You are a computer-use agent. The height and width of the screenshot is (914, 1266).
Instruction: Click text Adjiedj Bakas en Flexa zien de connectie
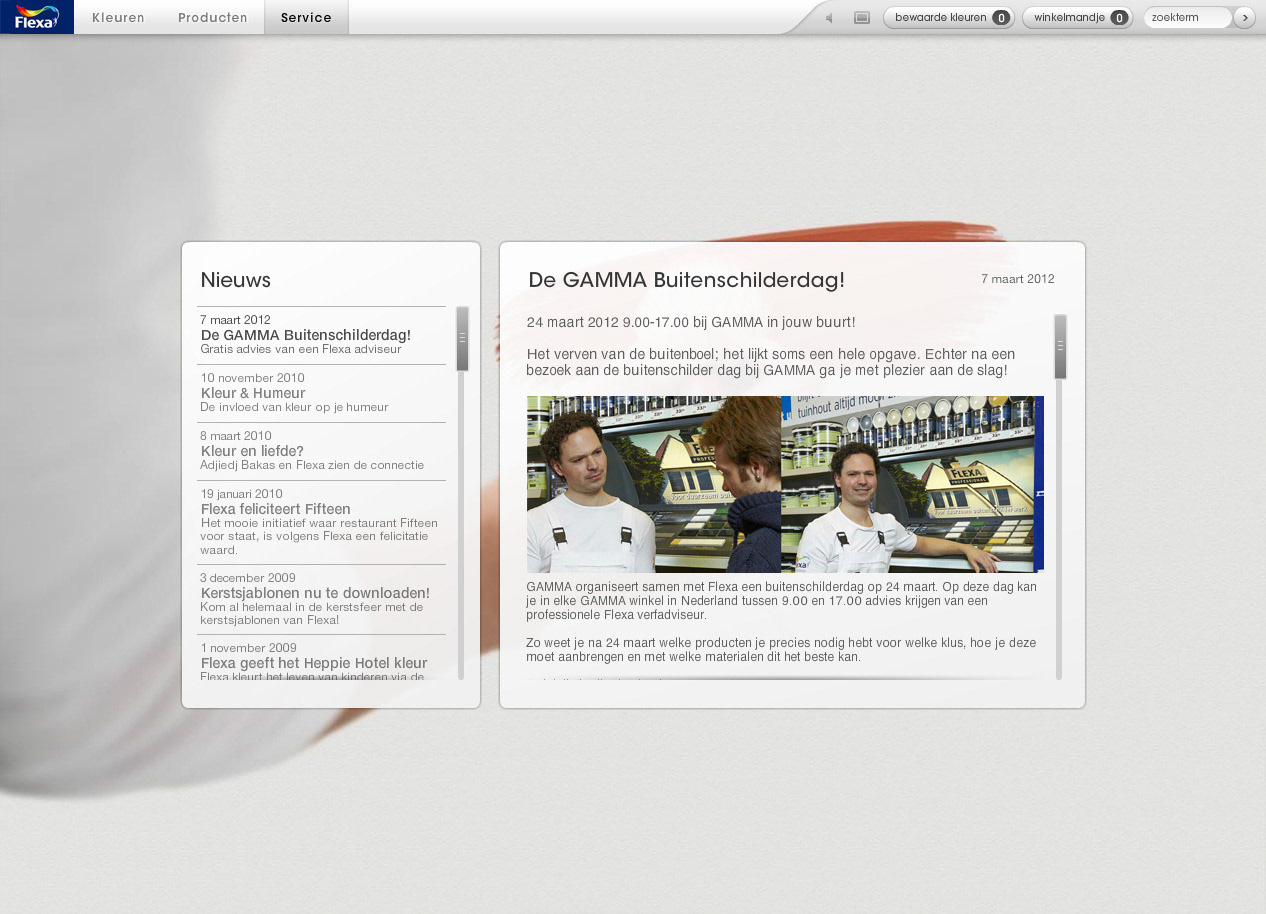click(x=312, y=465)
